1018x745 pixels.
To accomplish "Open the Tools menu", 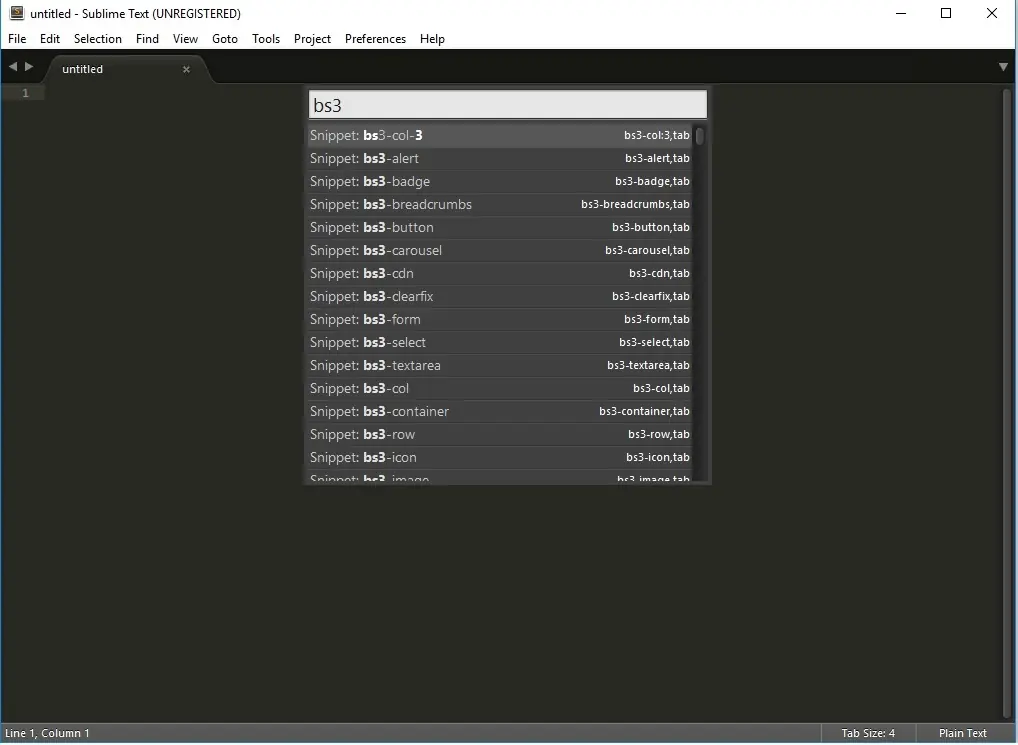I will (266, 39).
